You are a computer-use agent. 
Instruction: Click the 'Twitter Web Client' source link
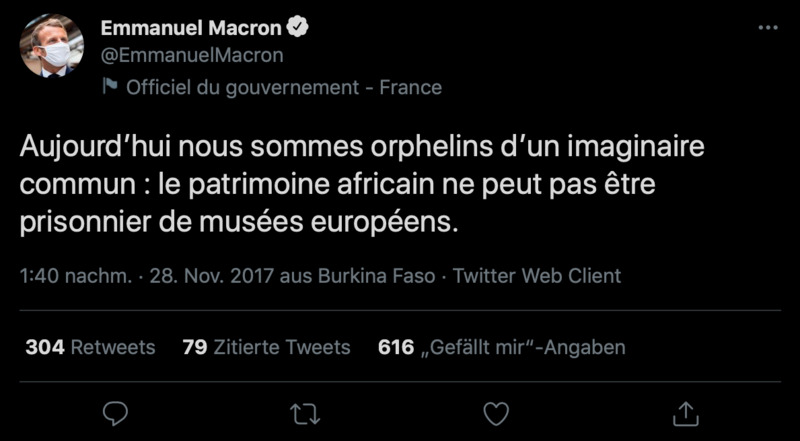click(537, 276)
